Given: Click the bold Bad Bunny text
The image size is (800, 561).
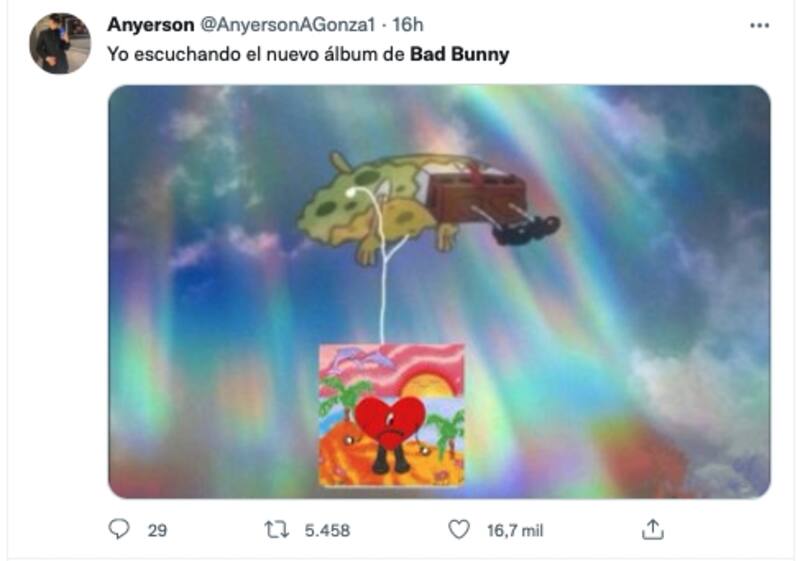Looking at the screenshot, I should (x=459, y=54).
